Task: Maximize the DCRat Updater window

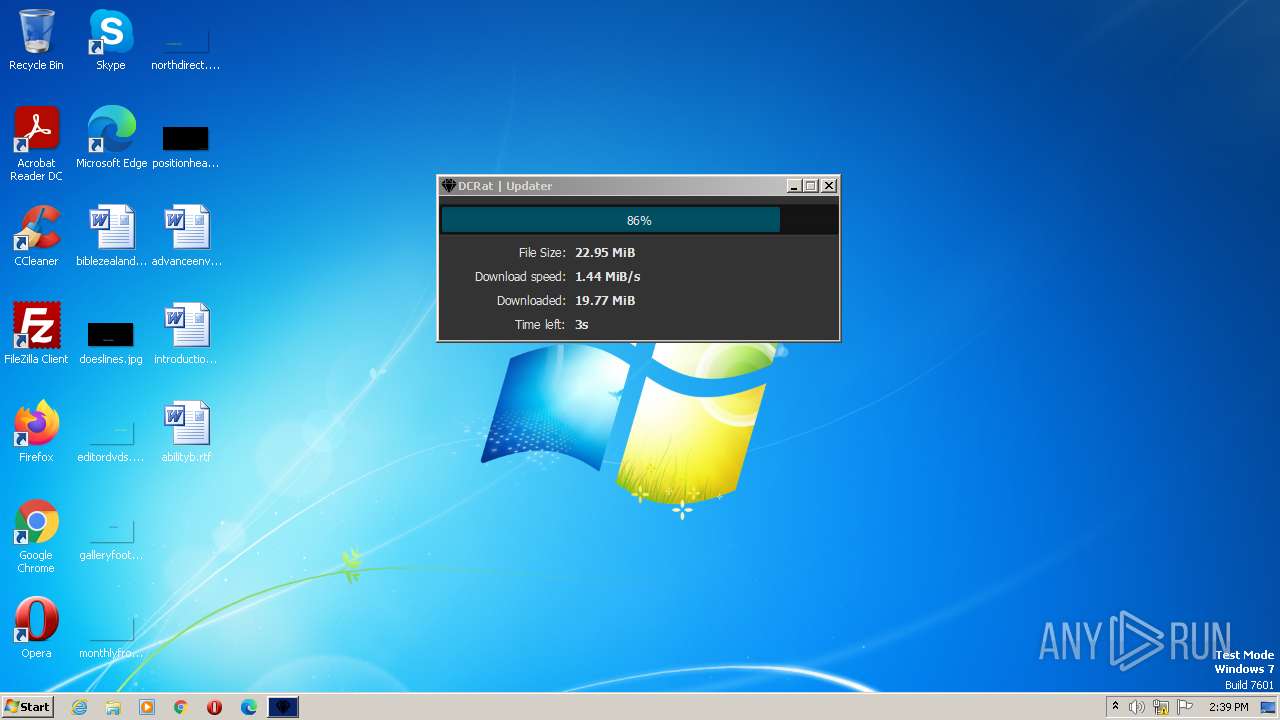Action: coord(811,186)
